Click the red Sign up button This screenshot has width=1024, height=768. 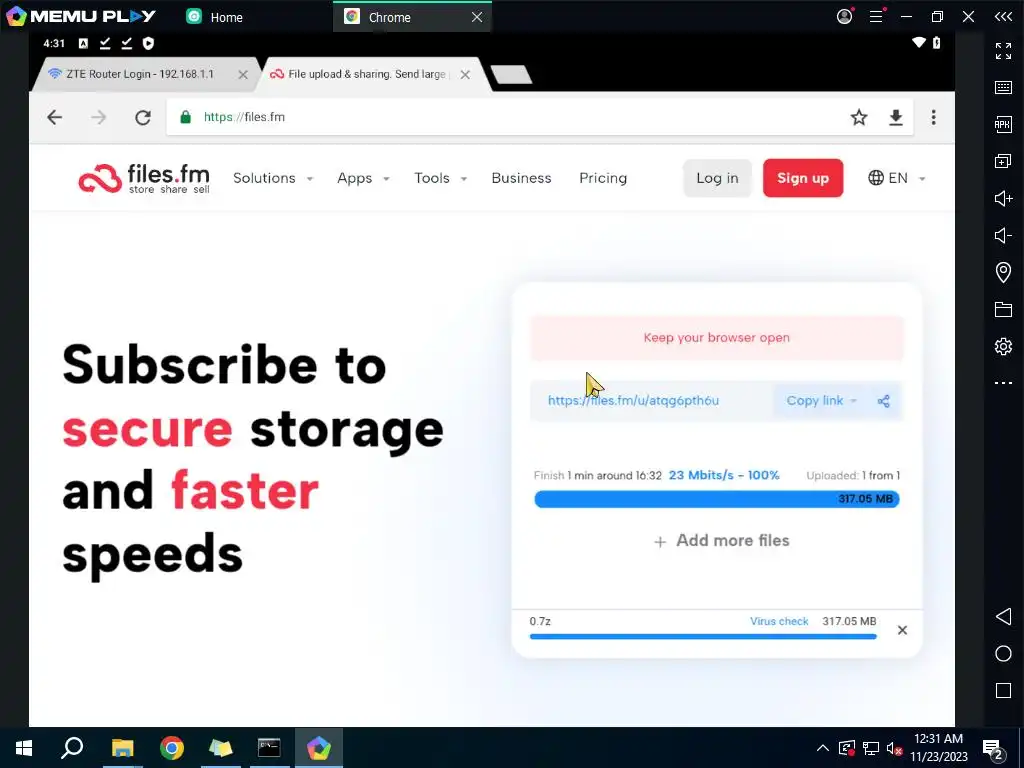click(x=803, y=178)
